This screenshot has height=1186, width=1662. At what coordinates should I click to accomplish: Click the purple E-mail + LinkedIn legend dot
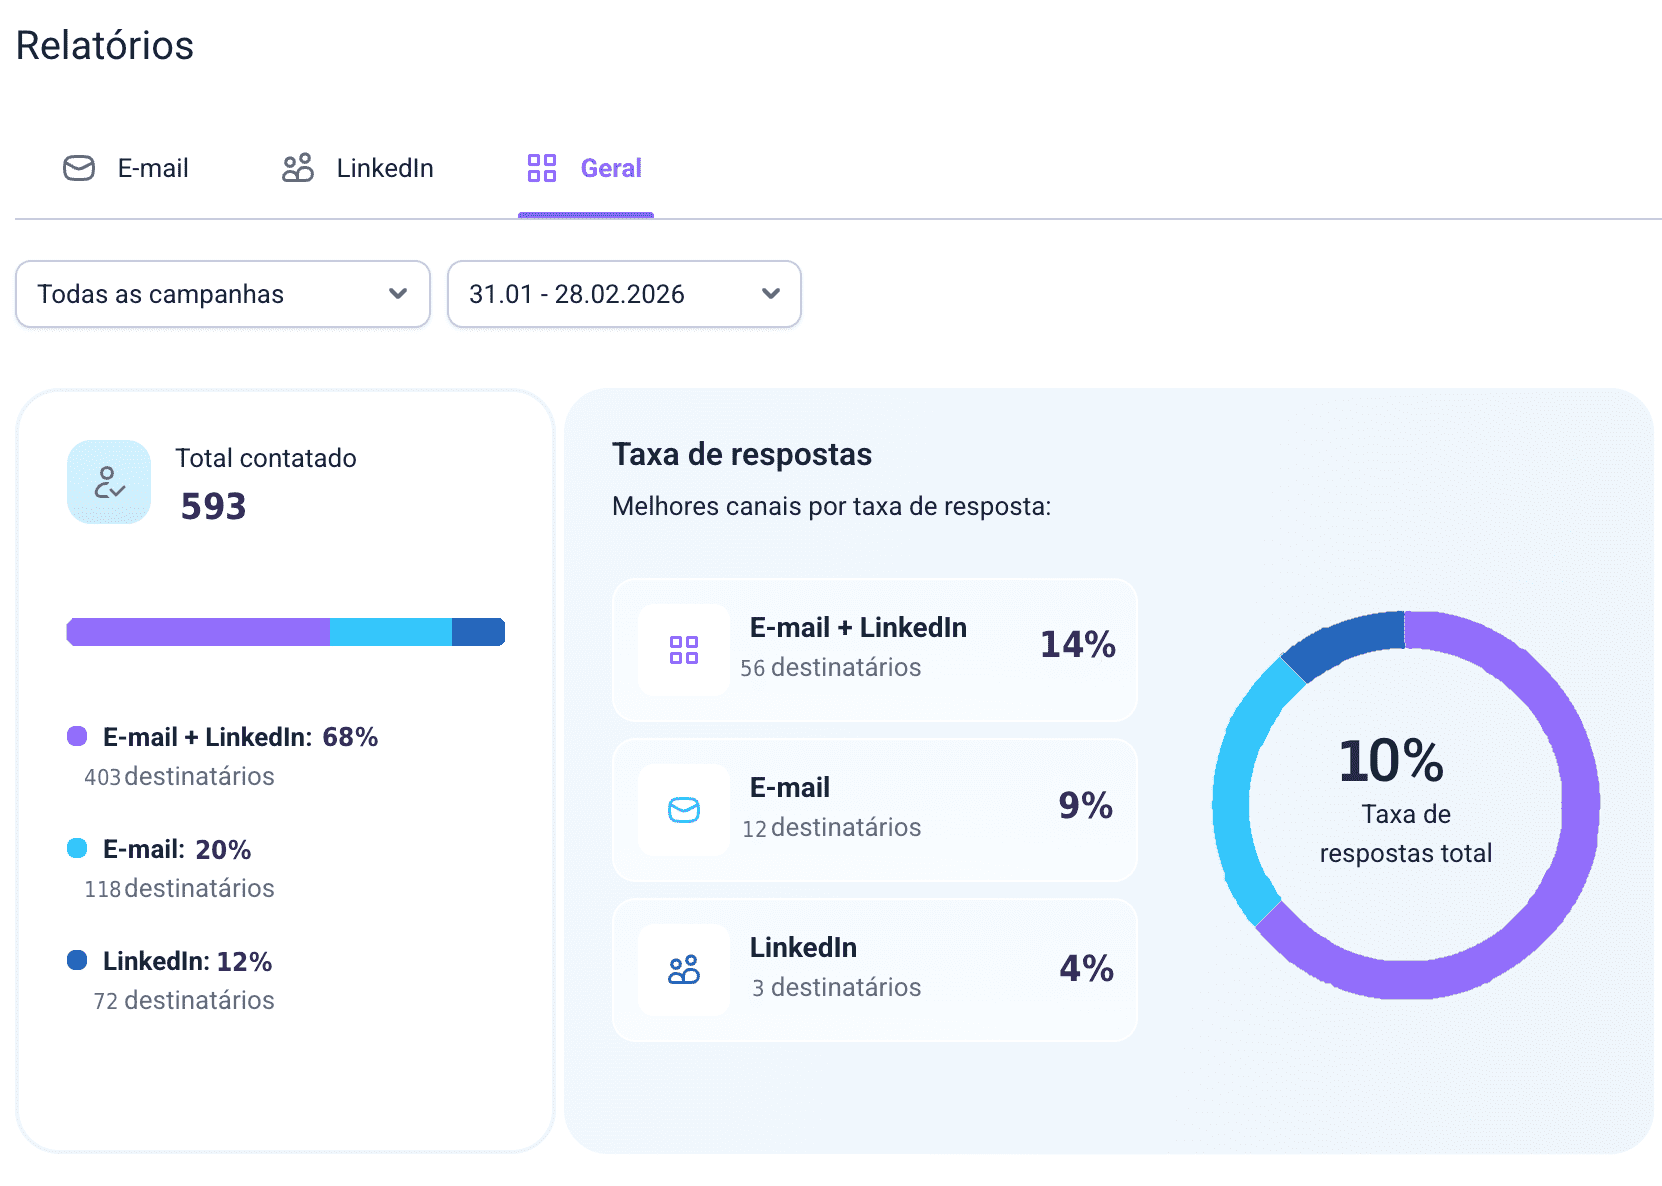coord(77,737)
